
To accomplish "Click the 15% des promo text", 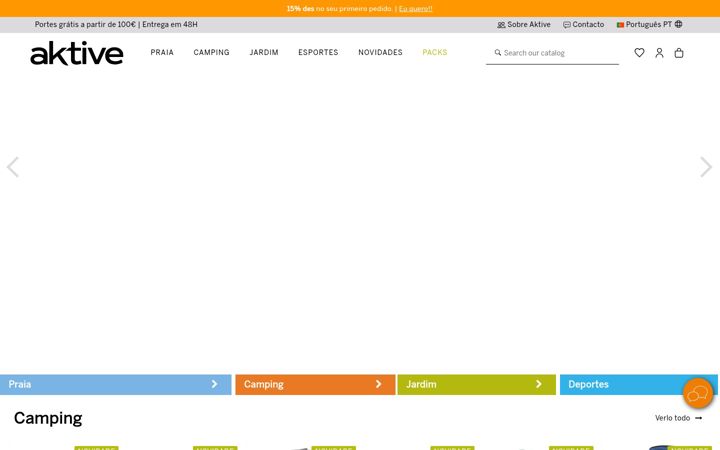I will pyautogui.click(x=300, y=9).
